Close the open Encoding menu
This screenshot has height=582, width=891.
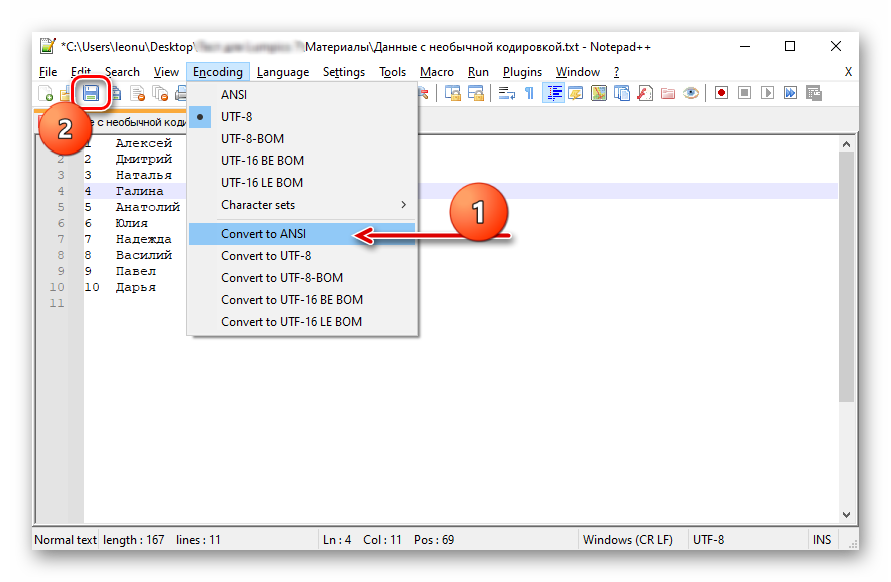pyautogui.click(x=218, y=72)
